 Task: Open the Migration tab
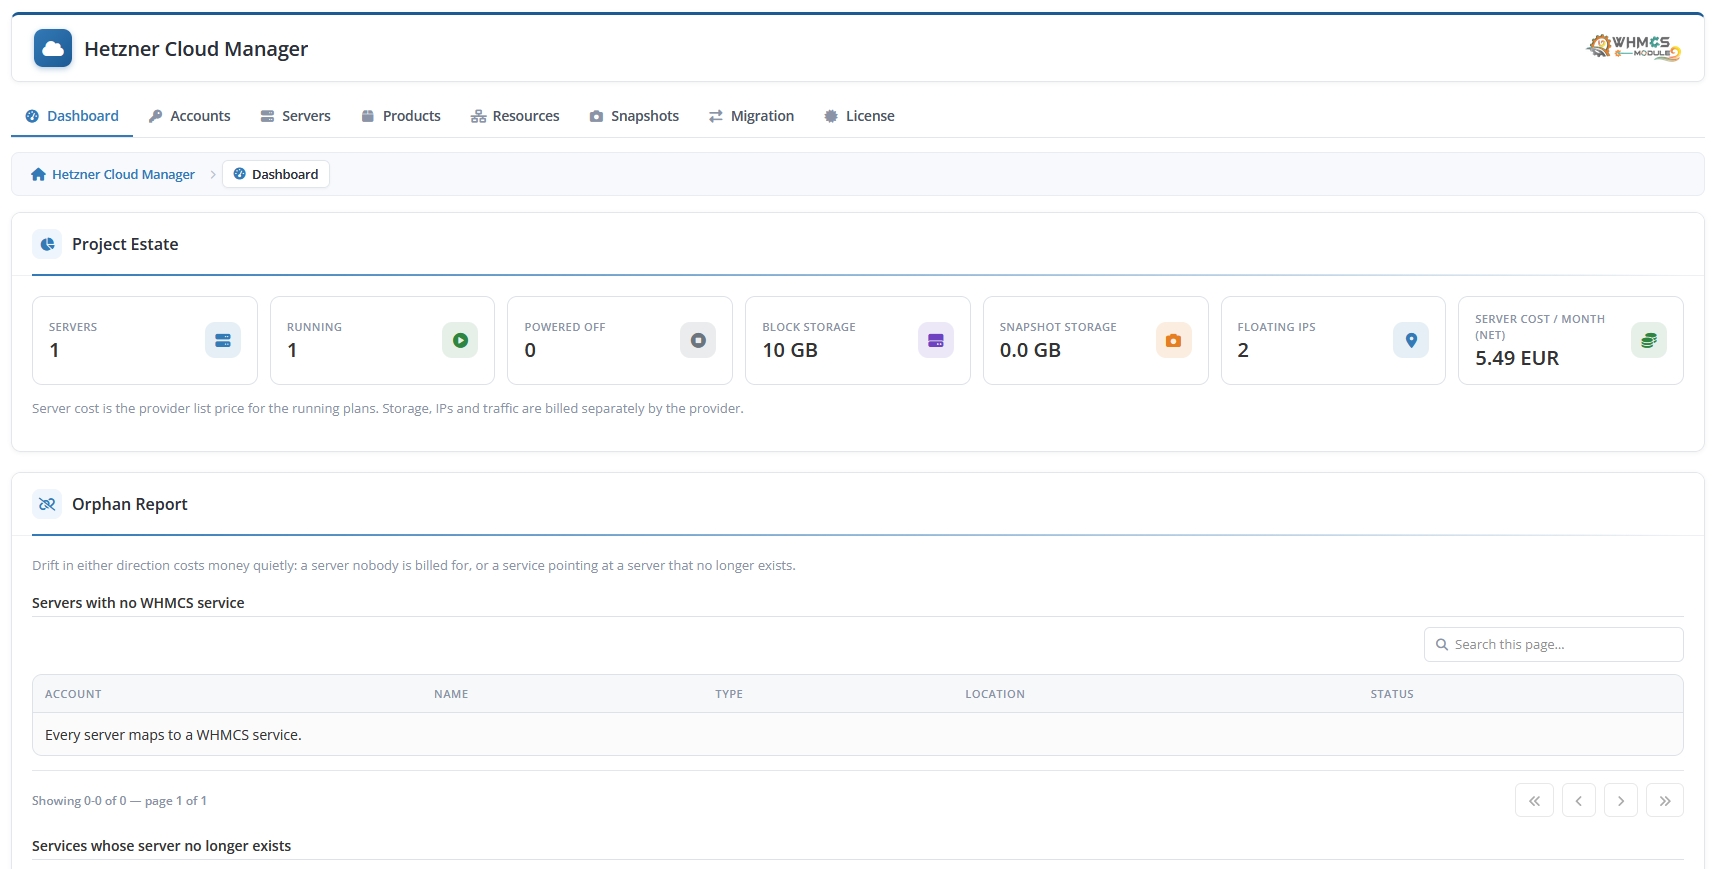(x=751, y=116)
